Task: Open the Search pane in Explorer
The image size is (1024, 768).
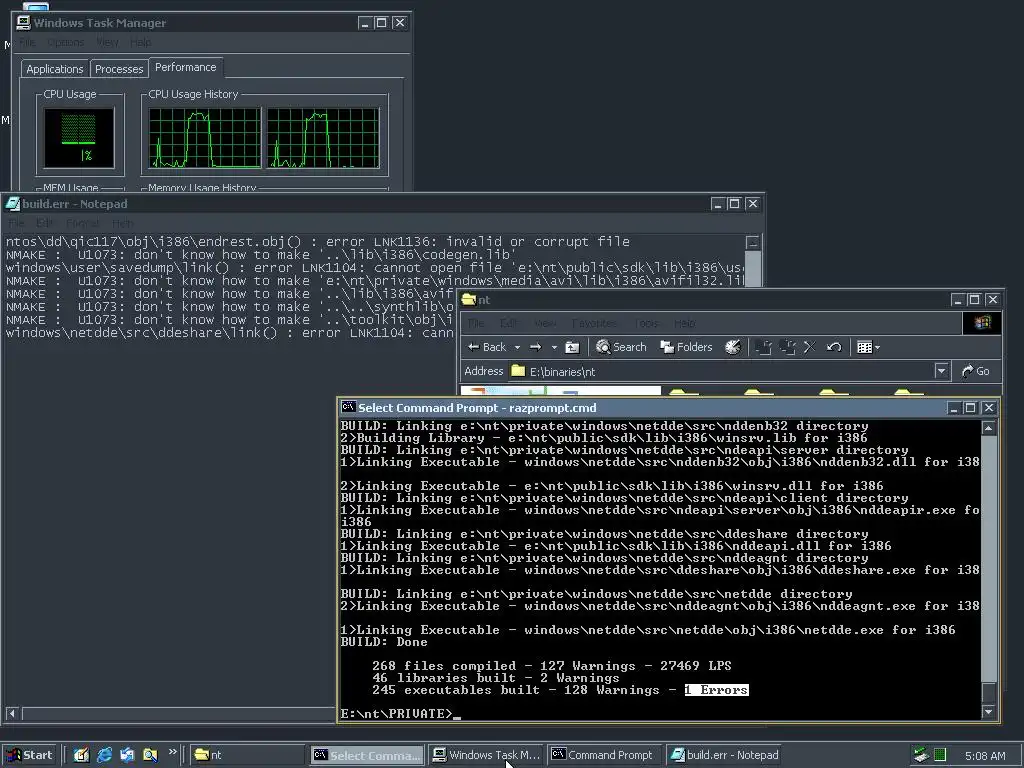Action: point(621,347)
